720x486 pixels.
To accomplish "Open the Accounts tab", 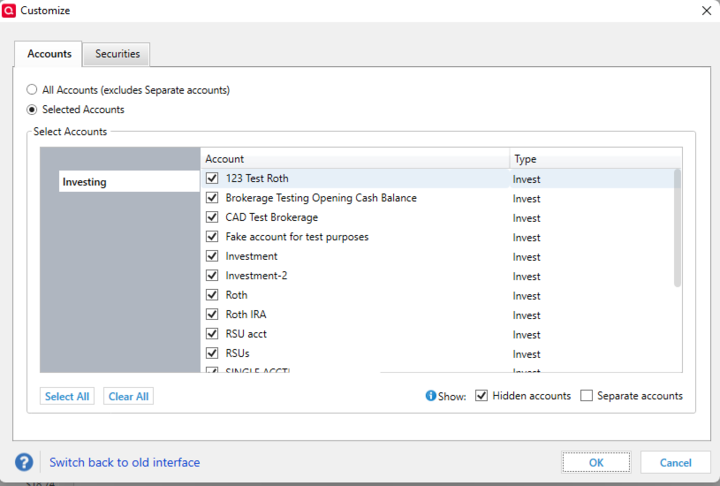I will click(49, 54).
